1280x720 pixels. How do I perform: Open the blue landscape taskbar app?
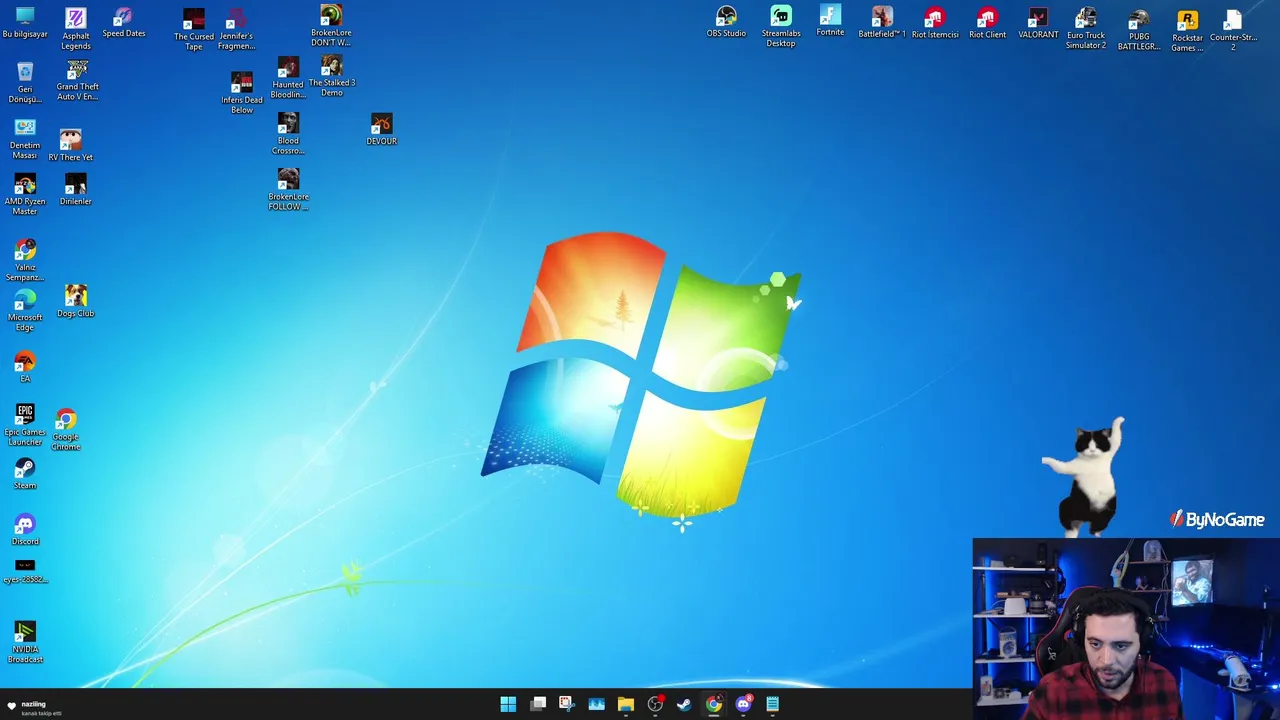[x=596, y=704]
